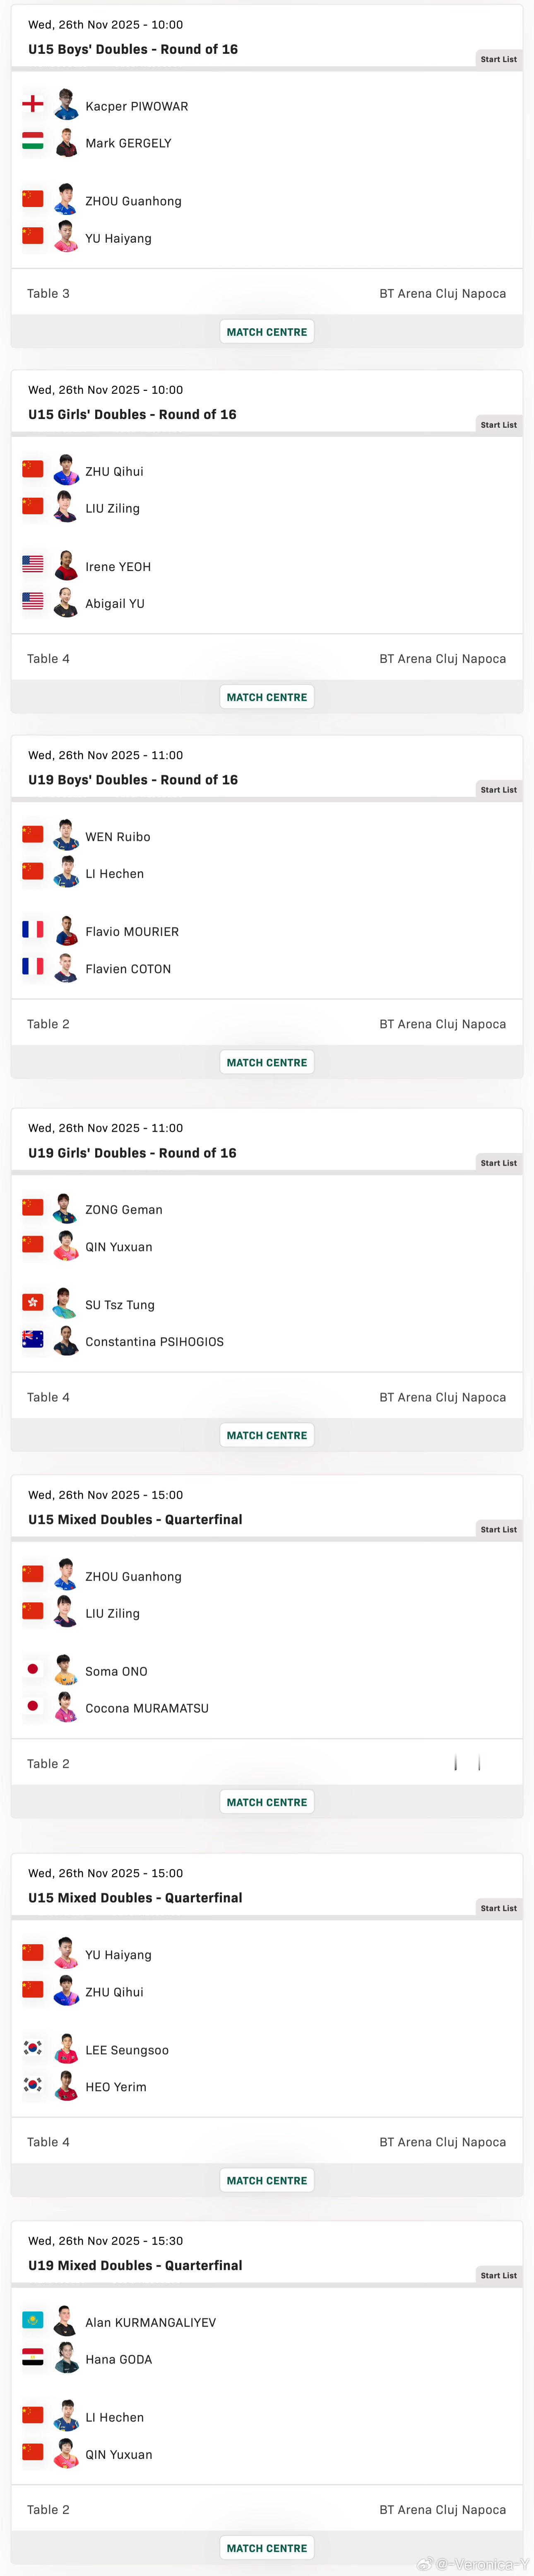Open Match Centre for U19 Mixed Doubles Quarterfinal
This screenshot has width=534, height=2576.
click(267, 2547)
